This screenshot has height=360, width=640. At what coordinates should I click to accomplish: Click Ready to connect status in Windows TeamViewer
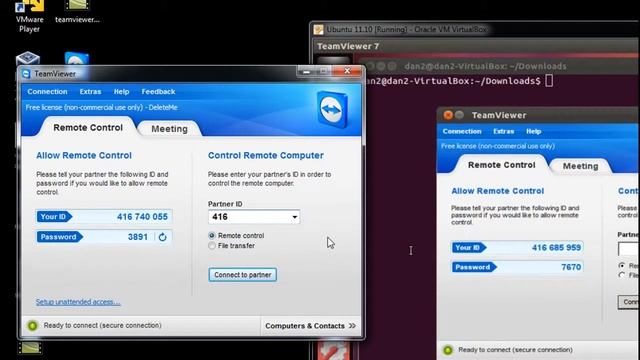pyautogui.click(x=102, y=325)
